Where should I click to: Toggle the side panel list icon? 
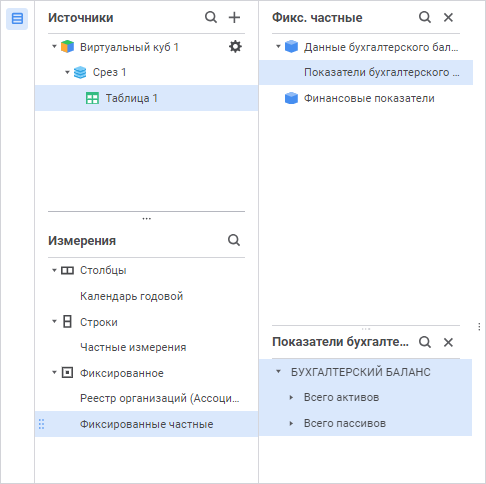click(17, 19)
